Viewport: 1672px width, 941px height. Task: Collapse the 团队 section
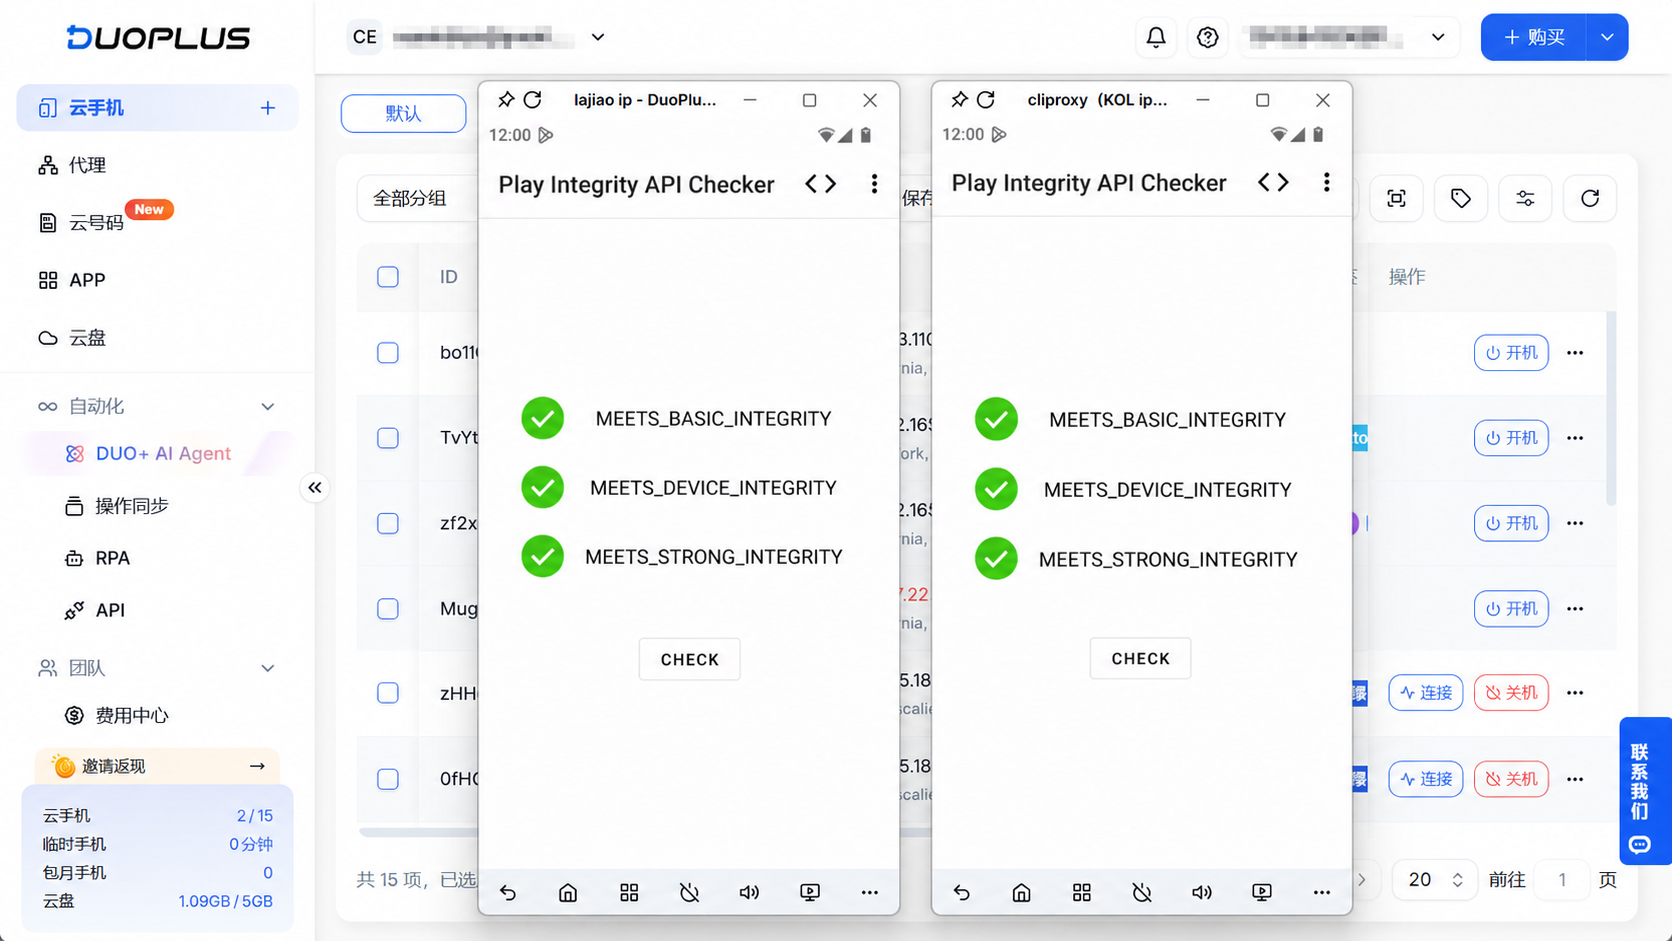pos(267,668)
